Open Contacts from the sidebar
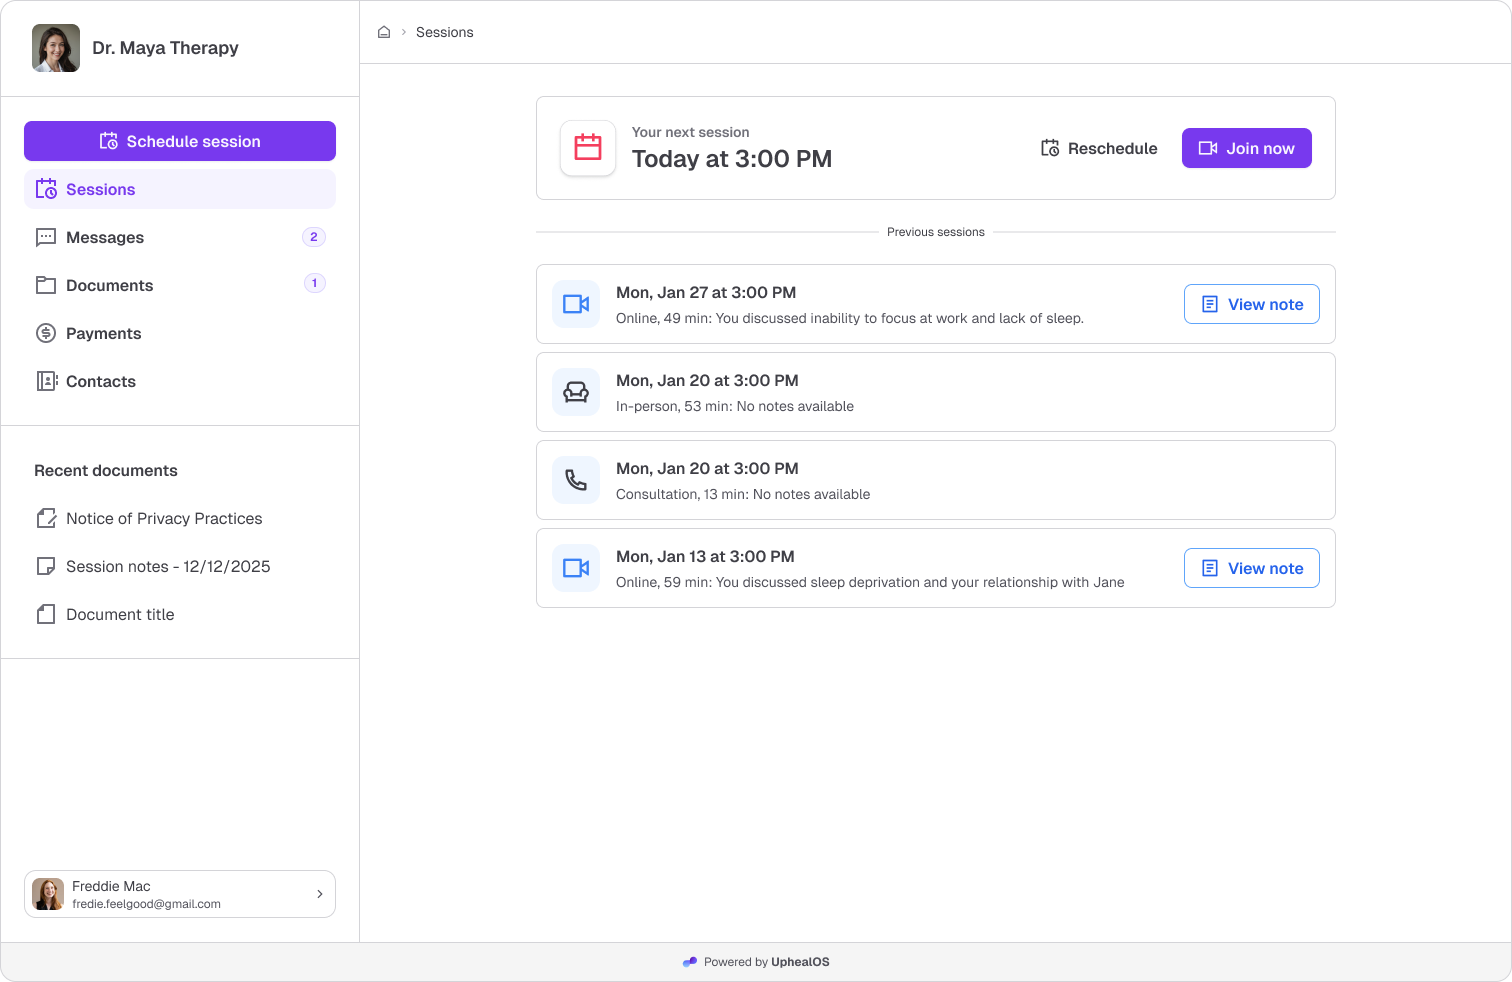Viewport: 1512px width, 982px height. point(180,381)
